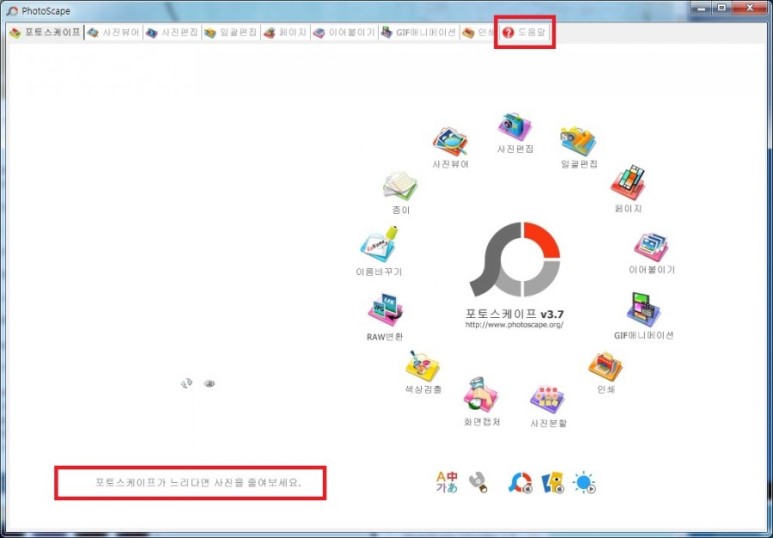Close the PhotoScape window
Screen dimensions: 773x538
[x=750, y=8]
